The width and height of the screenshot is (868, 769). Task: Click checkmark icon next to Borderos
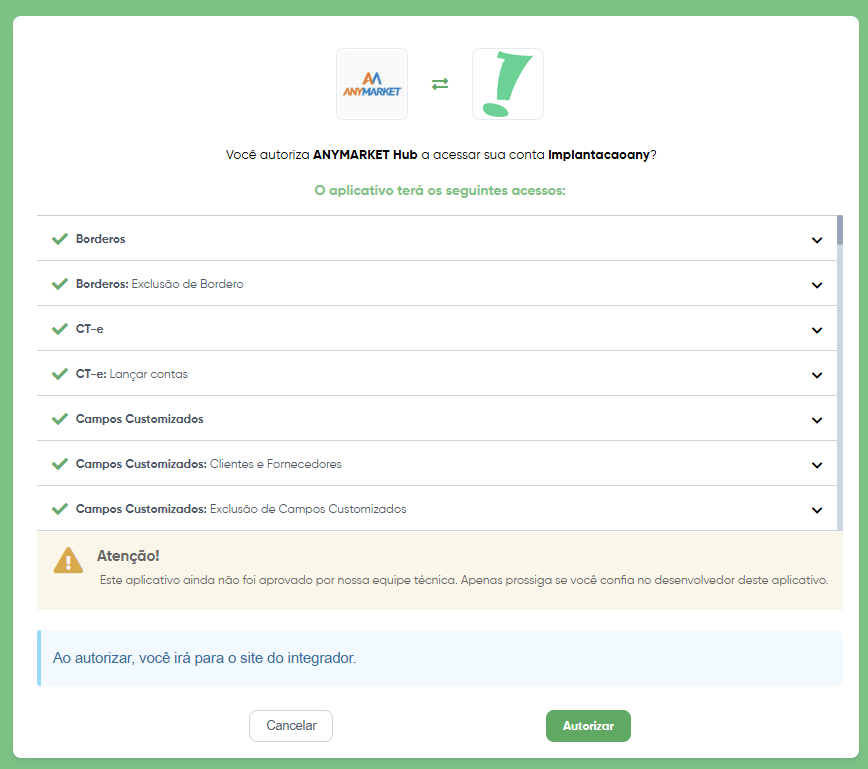59,239
